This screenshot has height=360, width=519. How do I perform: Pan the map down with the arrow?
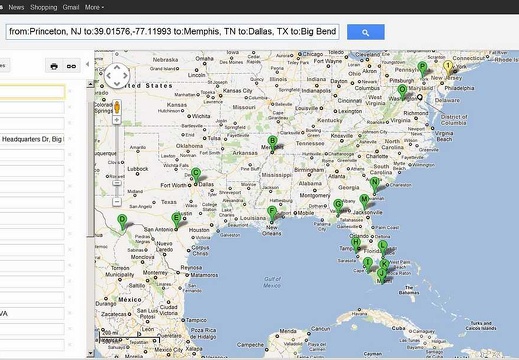pyautogui.click(x=117, y=83)
